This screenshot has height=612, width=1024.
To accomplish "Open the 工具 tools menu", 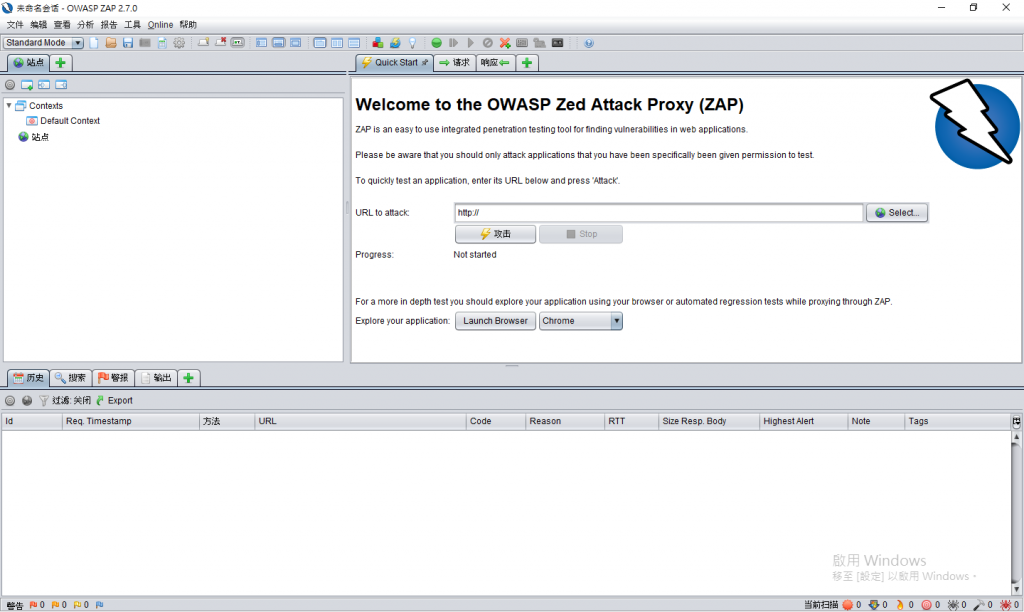I will coord(133,25).
